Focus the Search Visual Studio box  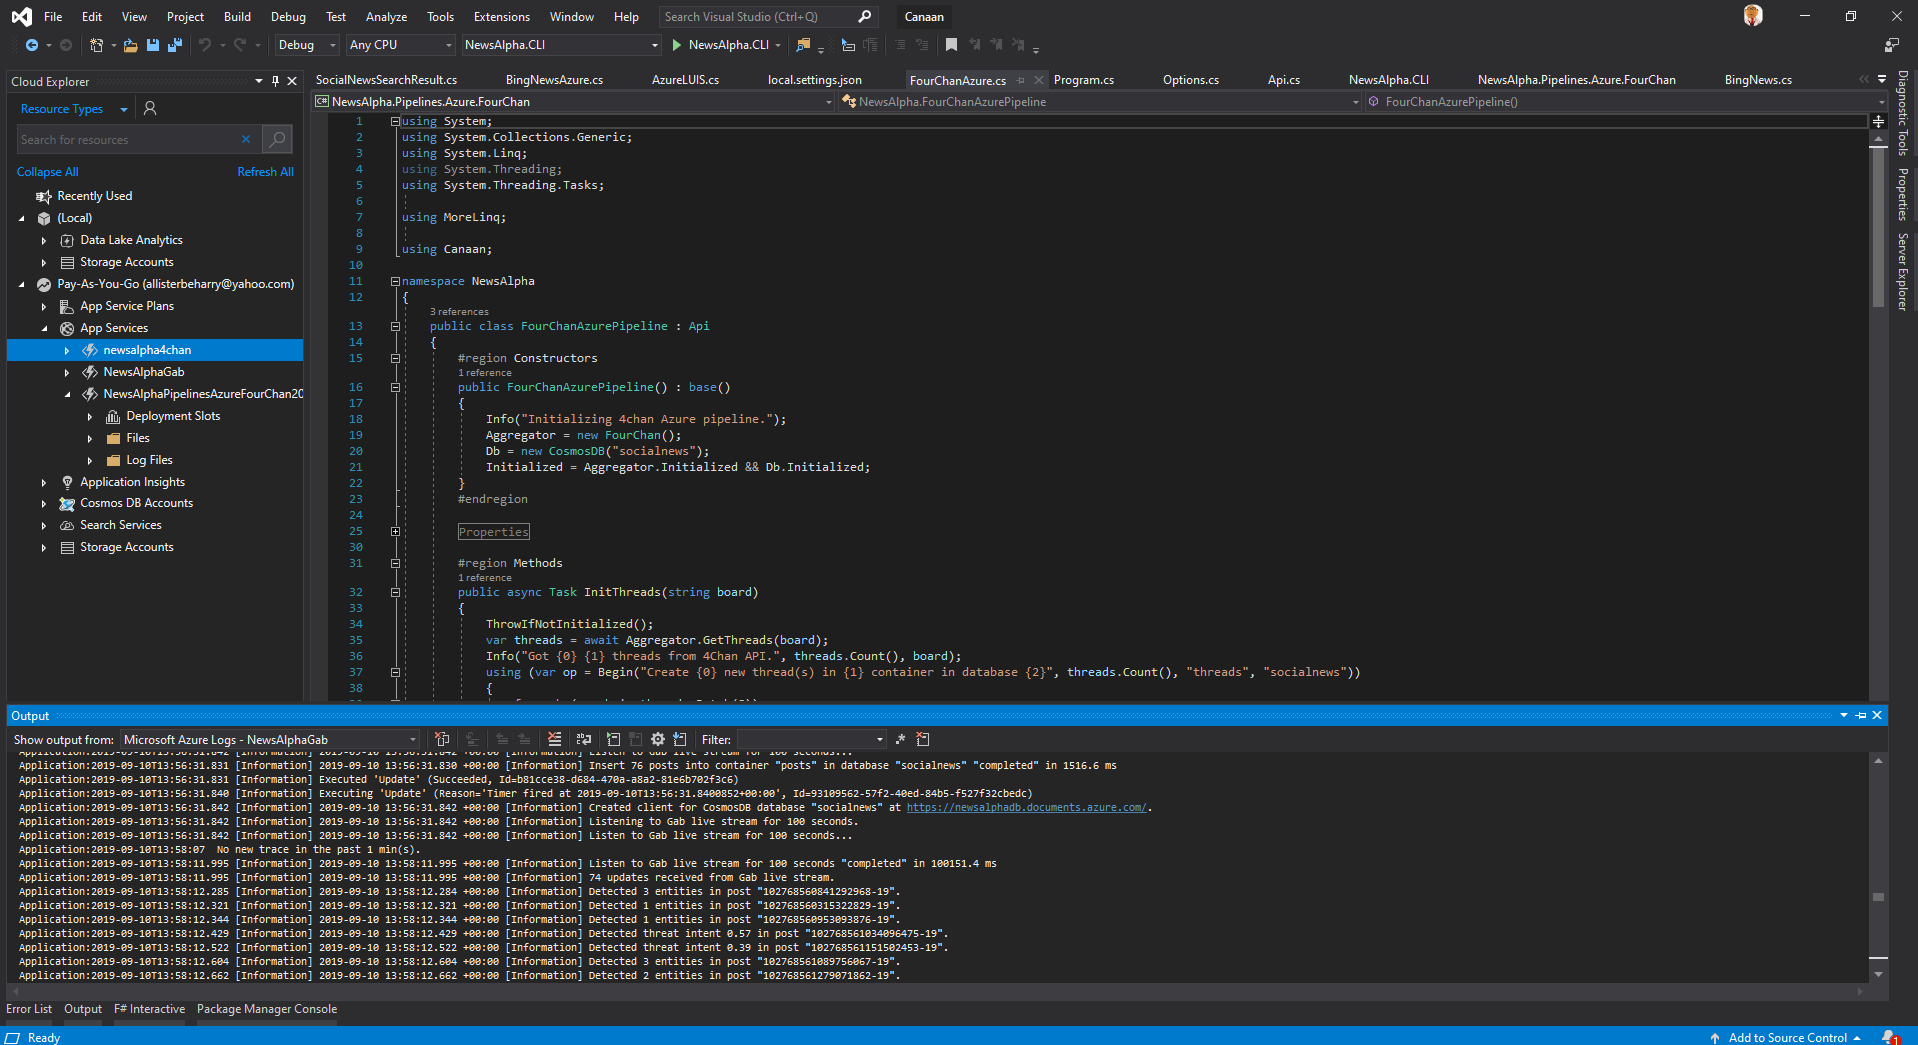(768, 16)
